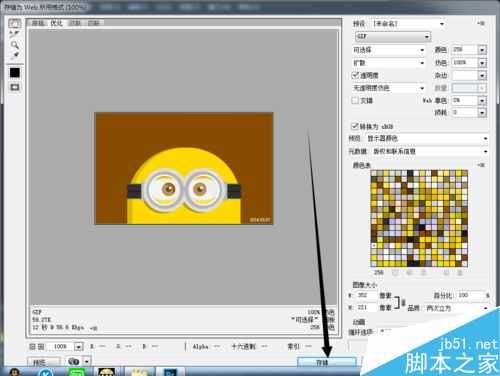The width and height of the screenshot is (500, 376).
Task: Select the Eyedropper tool
Action: click(x=14, y=55)
